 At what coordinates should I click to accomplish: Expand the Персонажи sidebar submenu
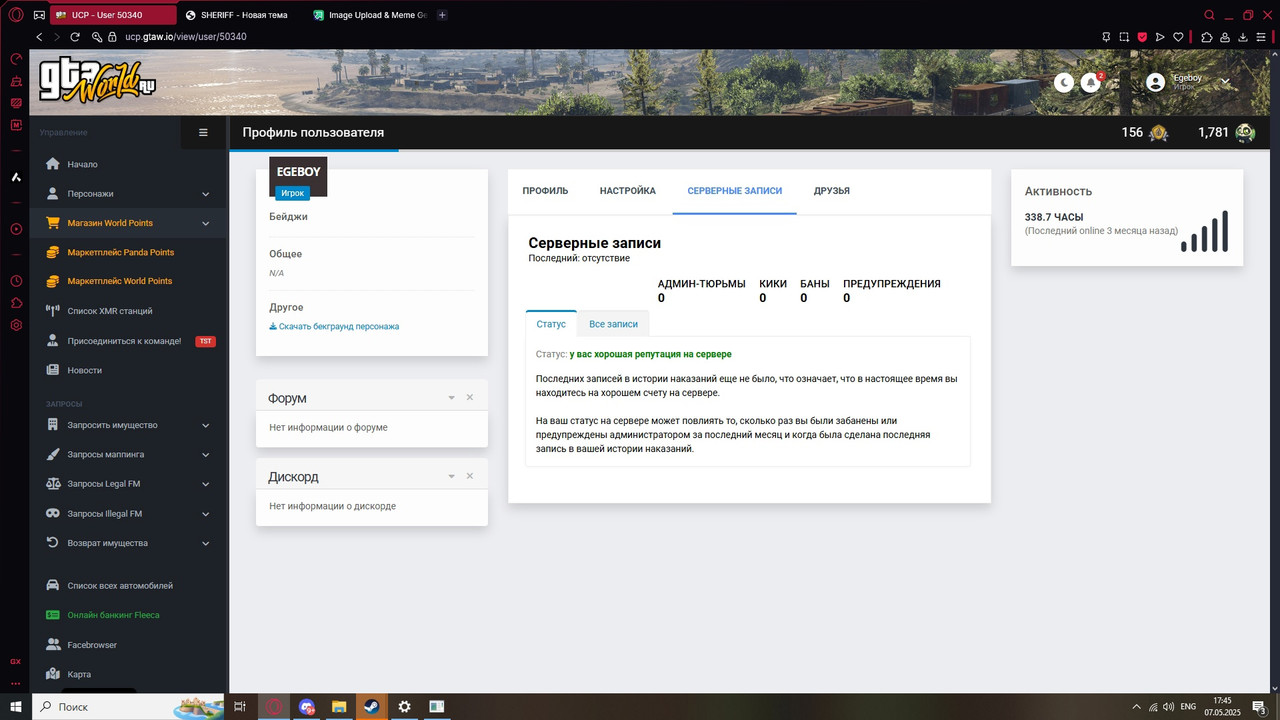click(x=205, y=194)
